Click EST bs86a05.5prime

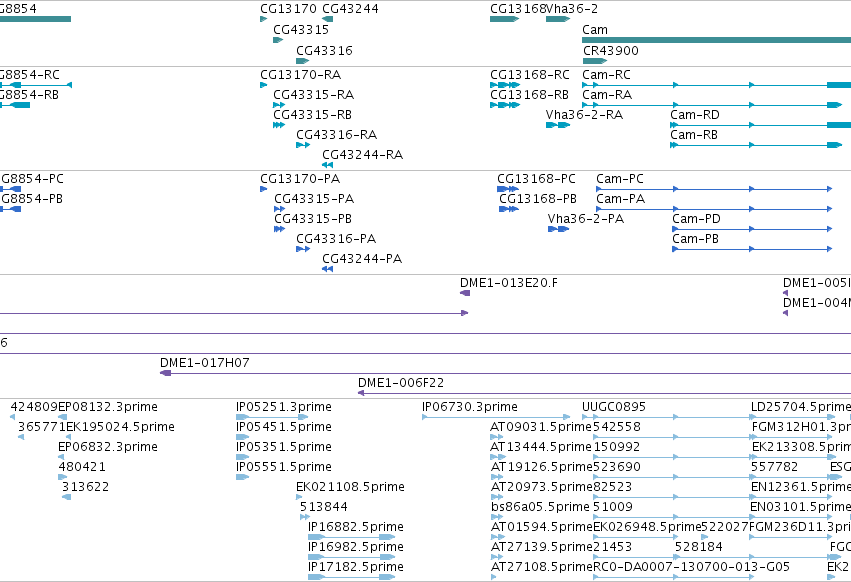pyautogui.click(x=497, y=517)
